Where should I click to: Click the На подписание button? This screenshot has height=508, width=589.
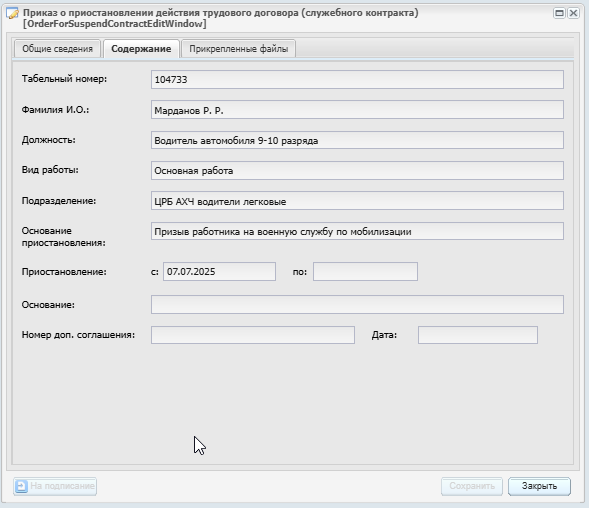[55, 486]
